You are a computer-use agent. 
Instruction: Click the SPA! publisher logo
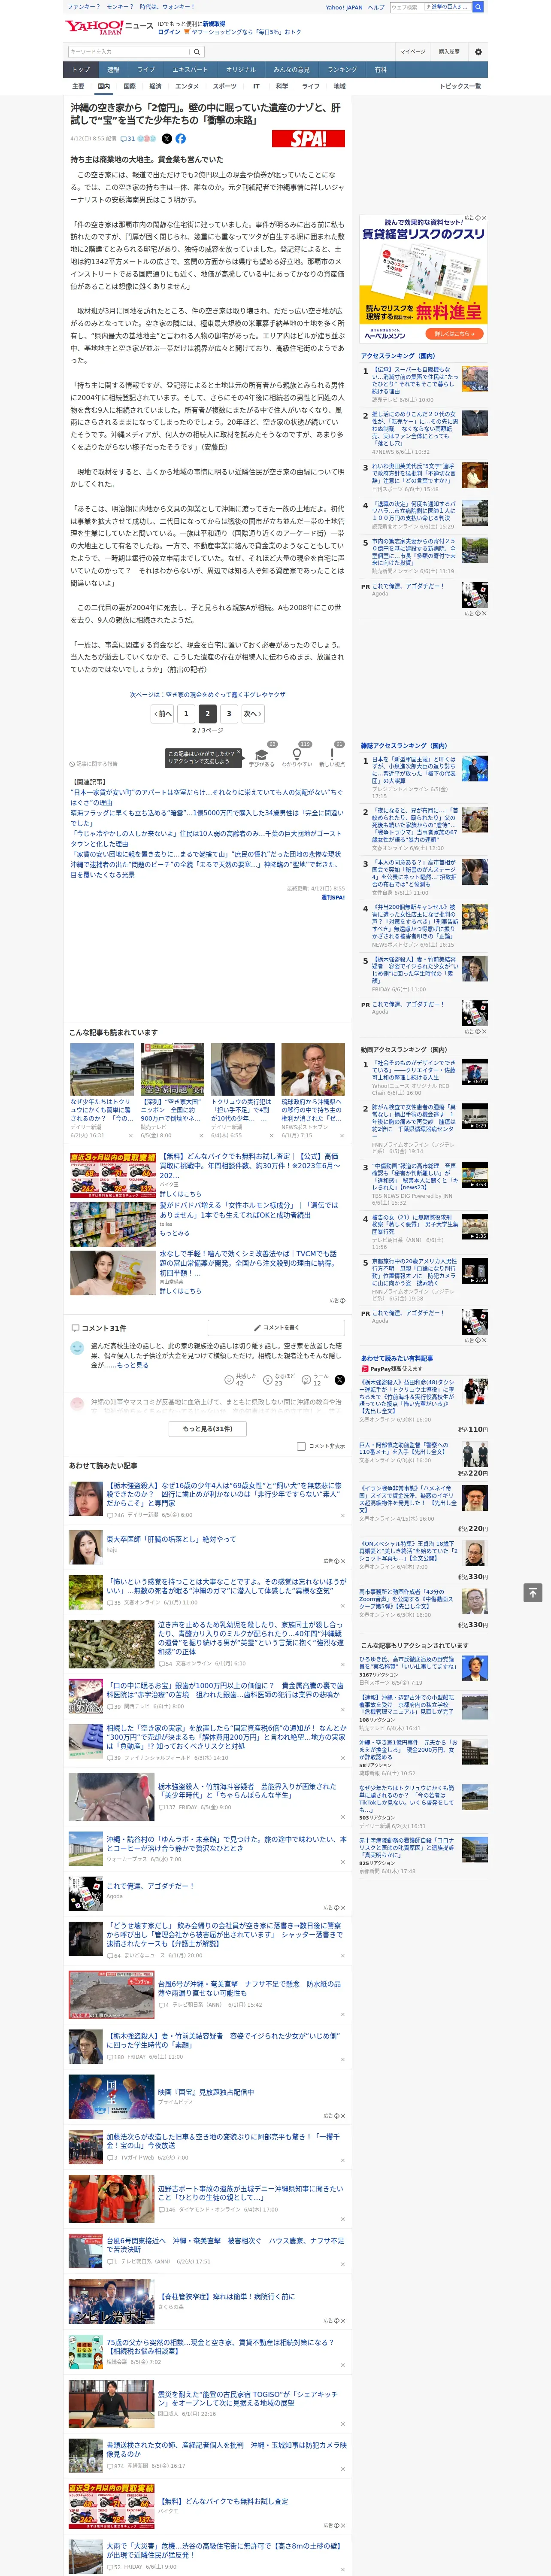[308, 139]
